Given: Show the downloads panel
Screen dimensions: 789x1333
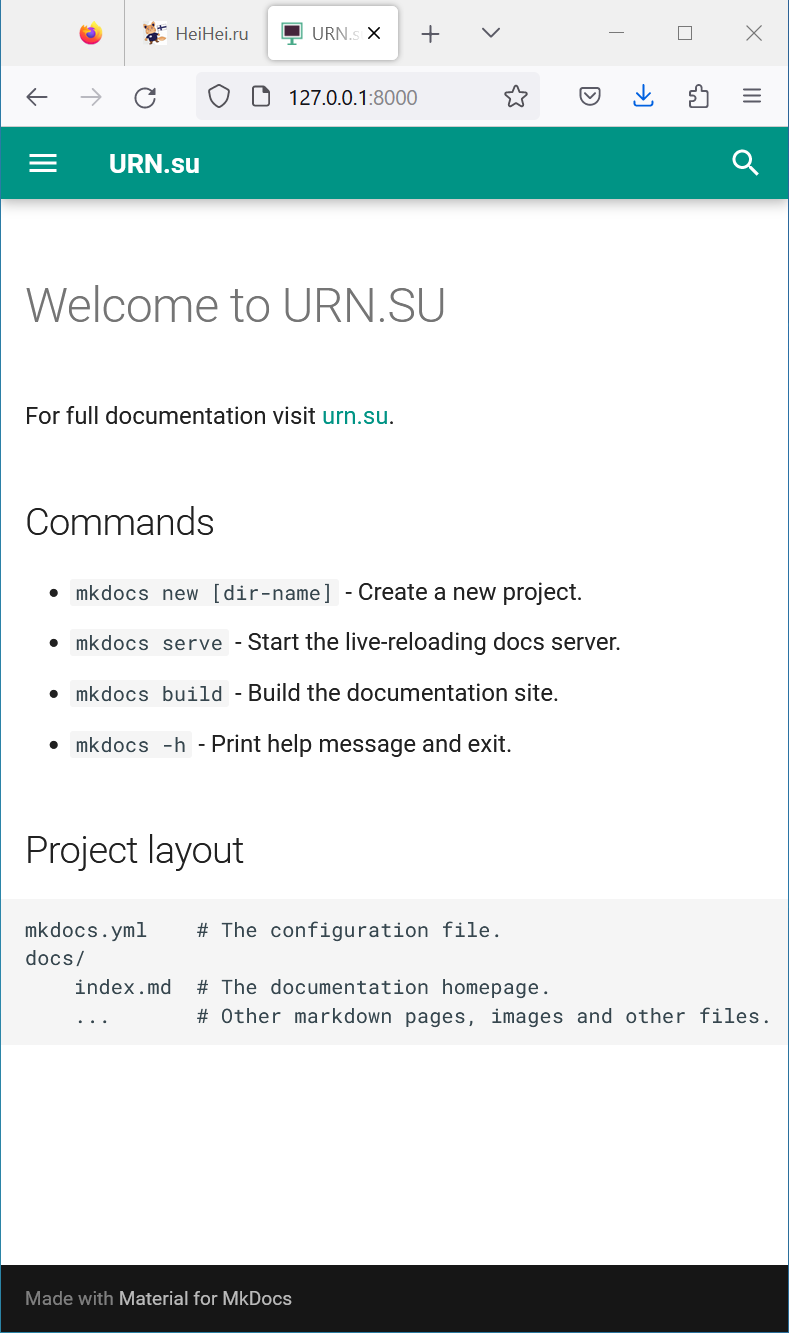Looking at the screenshot, I should (644, 97).
